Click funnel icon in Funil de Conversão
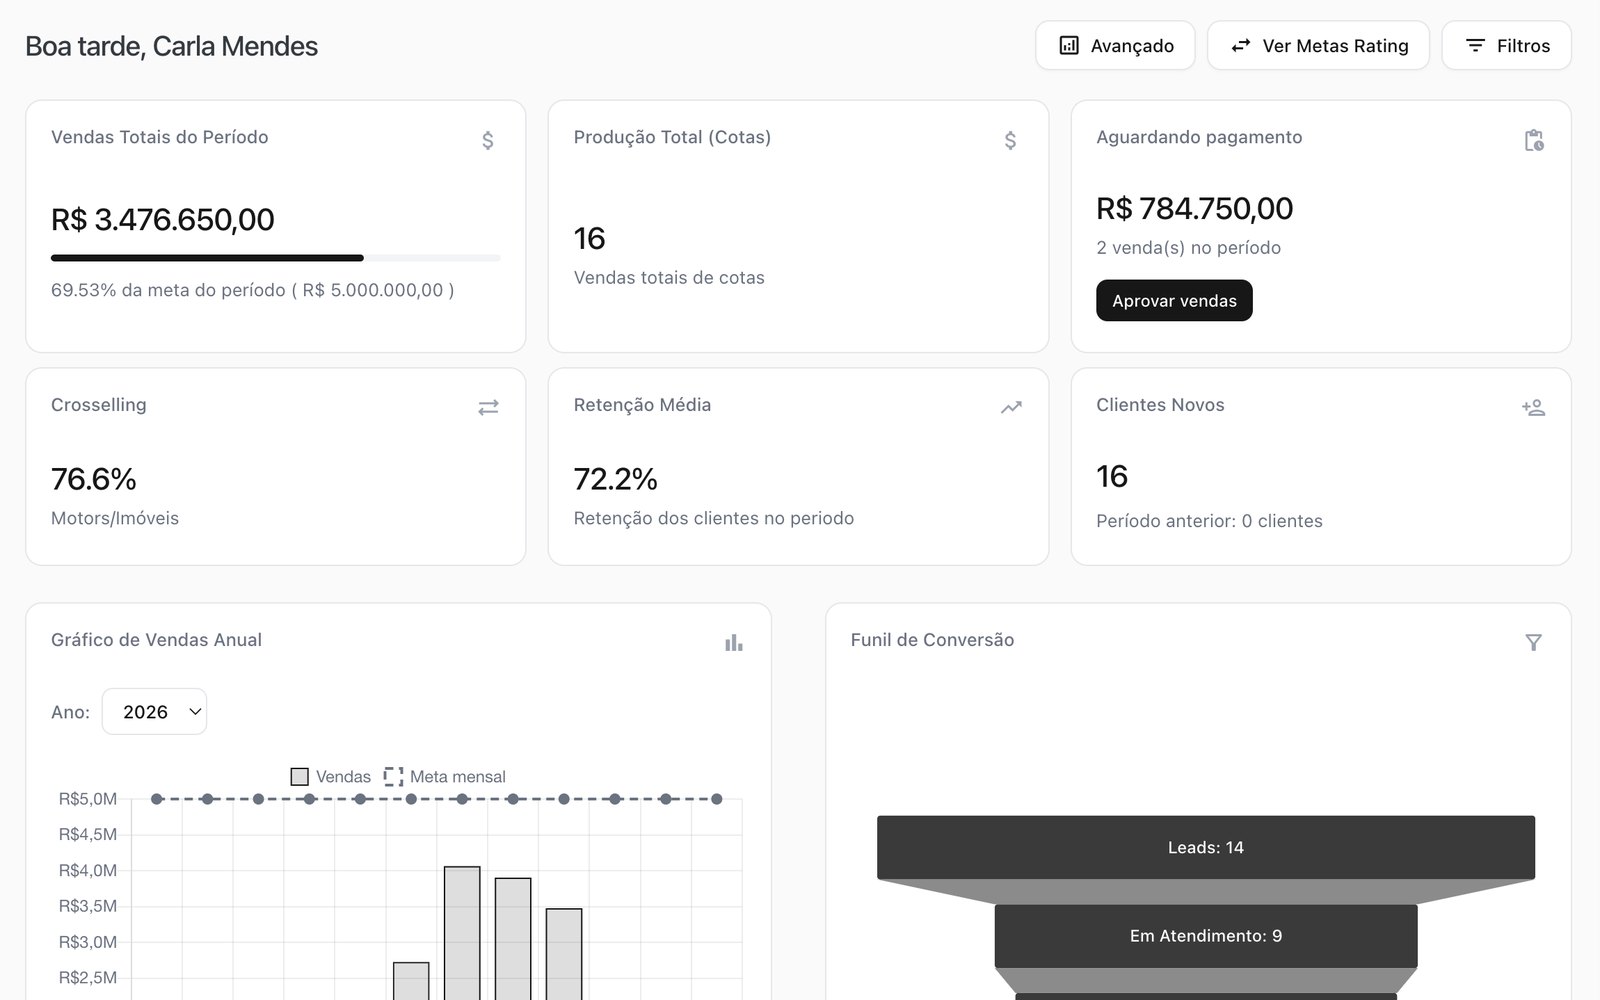 pos(1533,642)
